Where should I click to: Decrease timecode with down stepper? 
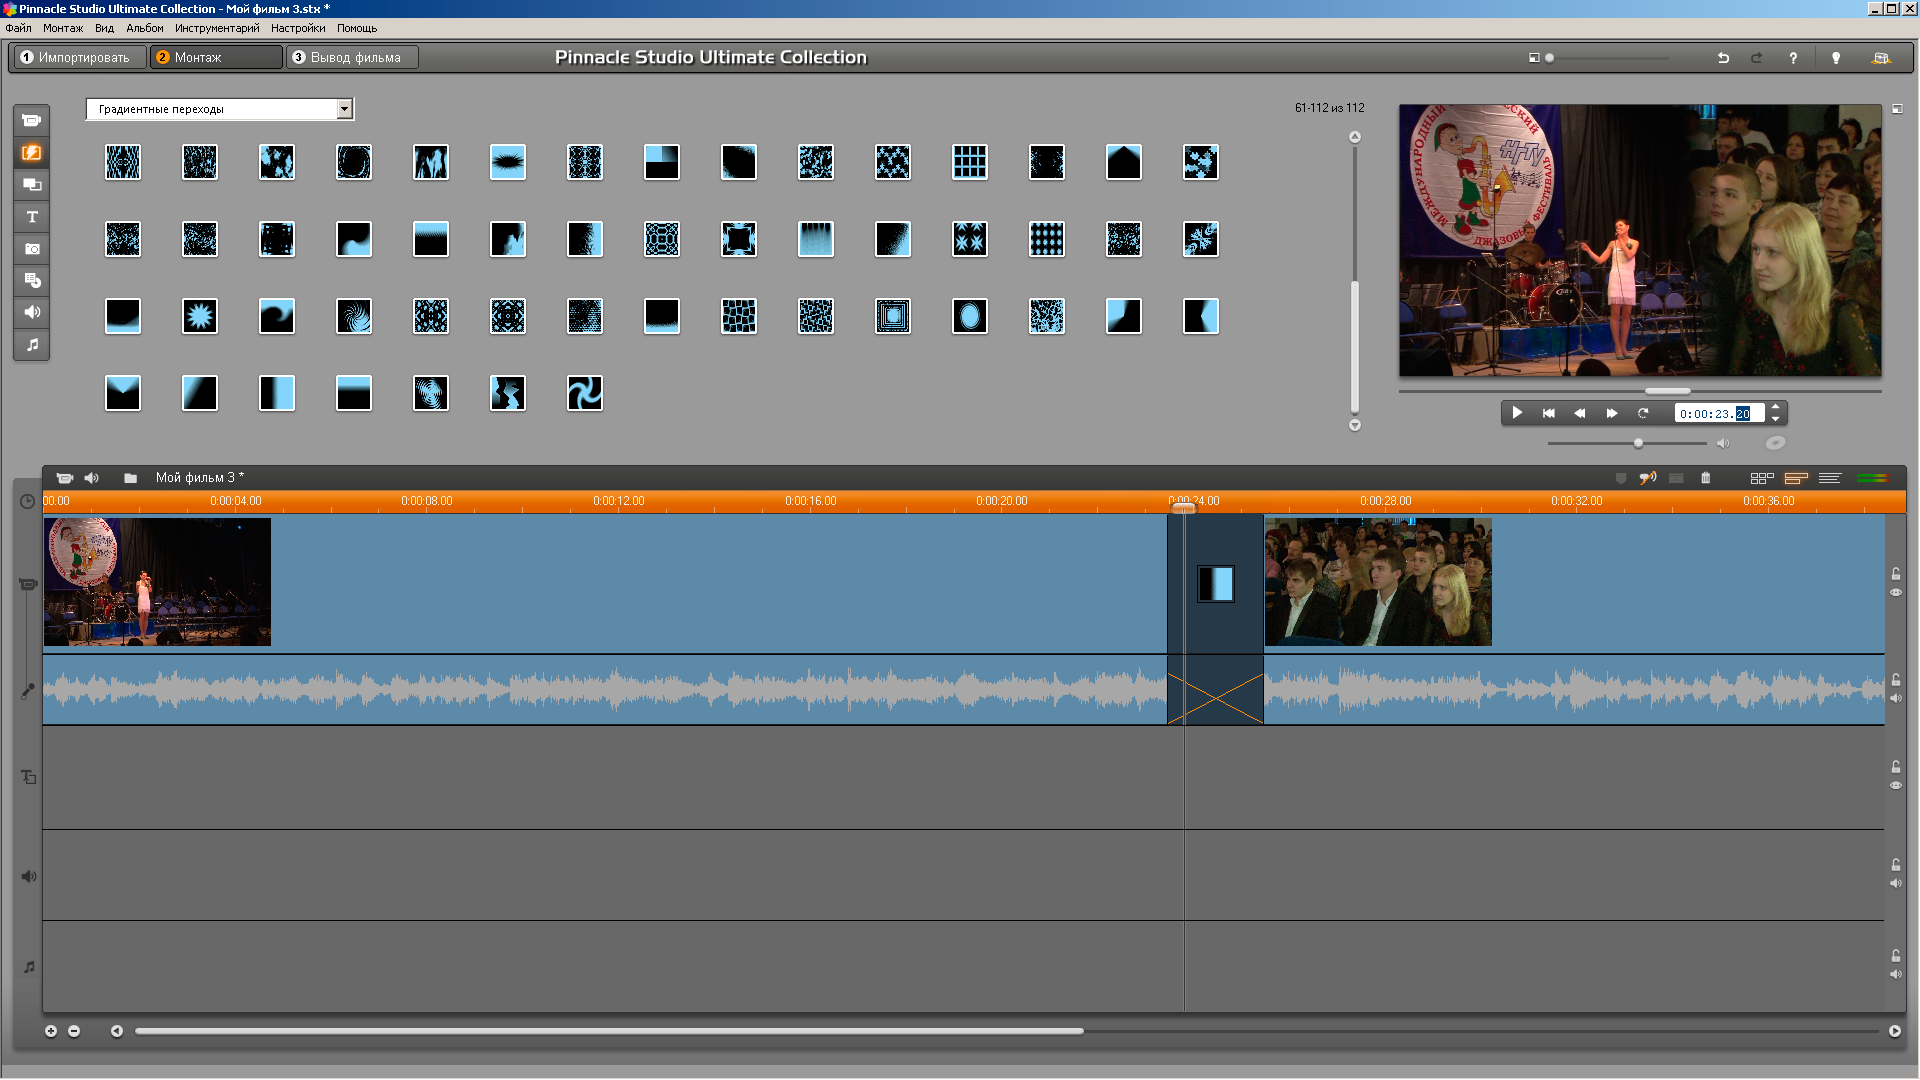[x=1775, y=419]
